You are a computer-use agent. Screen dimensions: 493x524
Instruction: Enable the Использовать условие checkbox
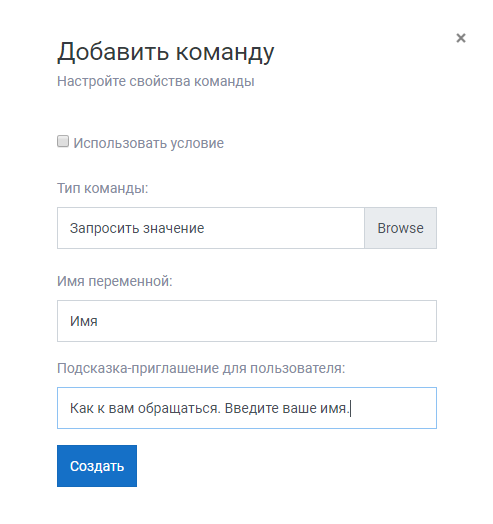point(63,141)
